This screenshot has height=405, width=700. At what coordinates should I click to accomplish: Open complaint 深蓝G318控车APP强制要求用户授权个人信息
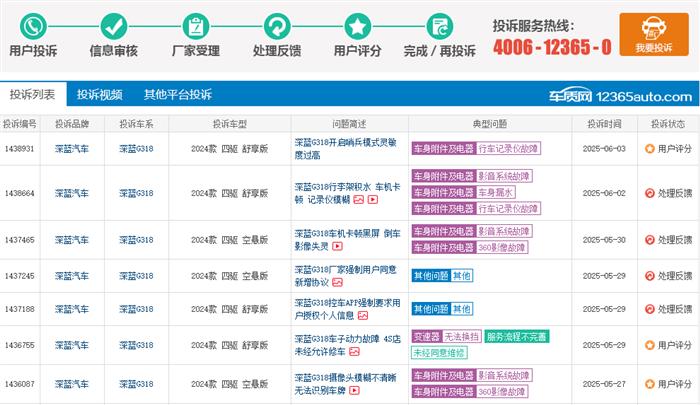pyautogui.click(x=347, y=309)
